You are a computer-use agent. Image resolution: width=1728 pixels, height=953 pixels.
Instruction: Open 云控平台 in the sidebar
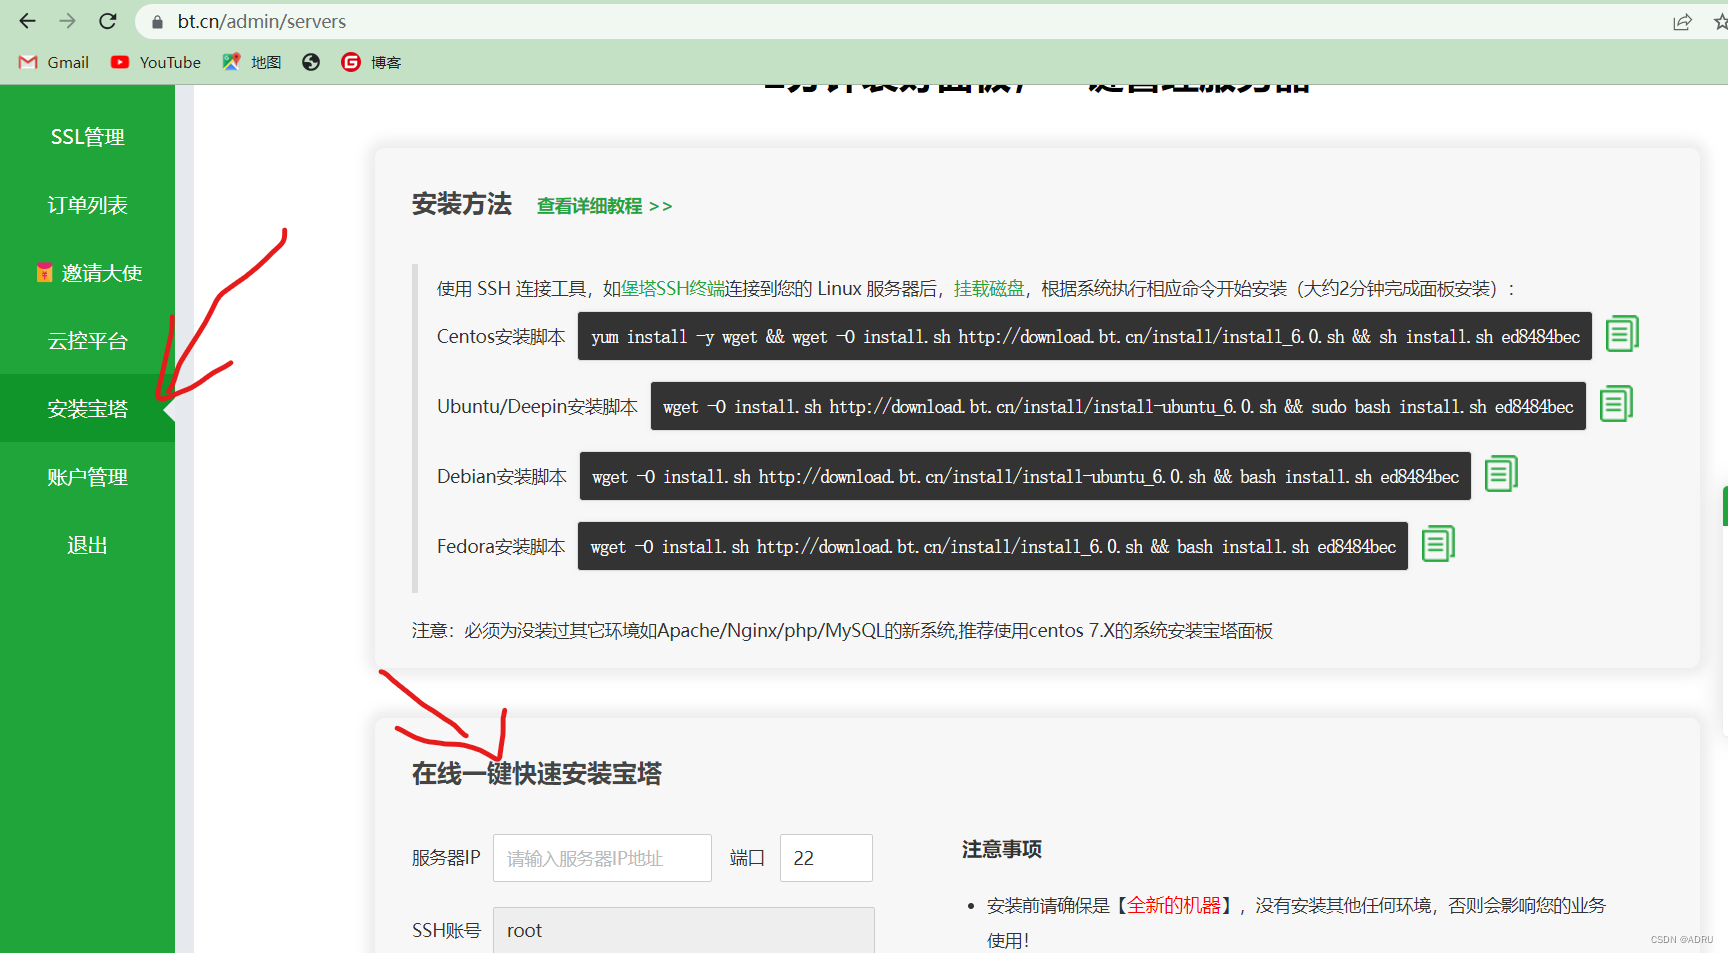87,341
